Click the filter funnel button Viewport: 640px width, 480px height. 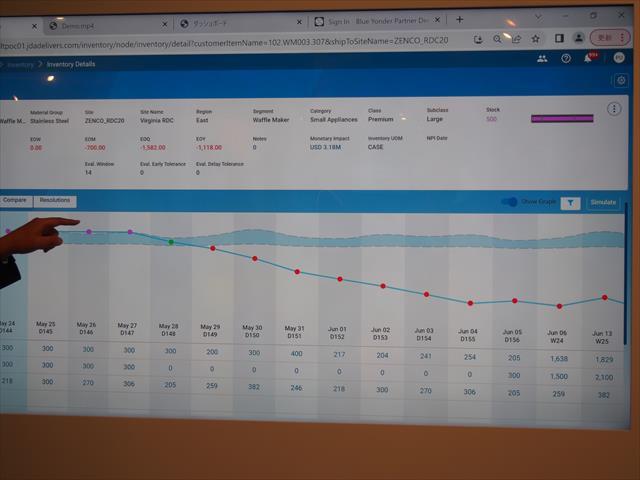click(570, 202)
